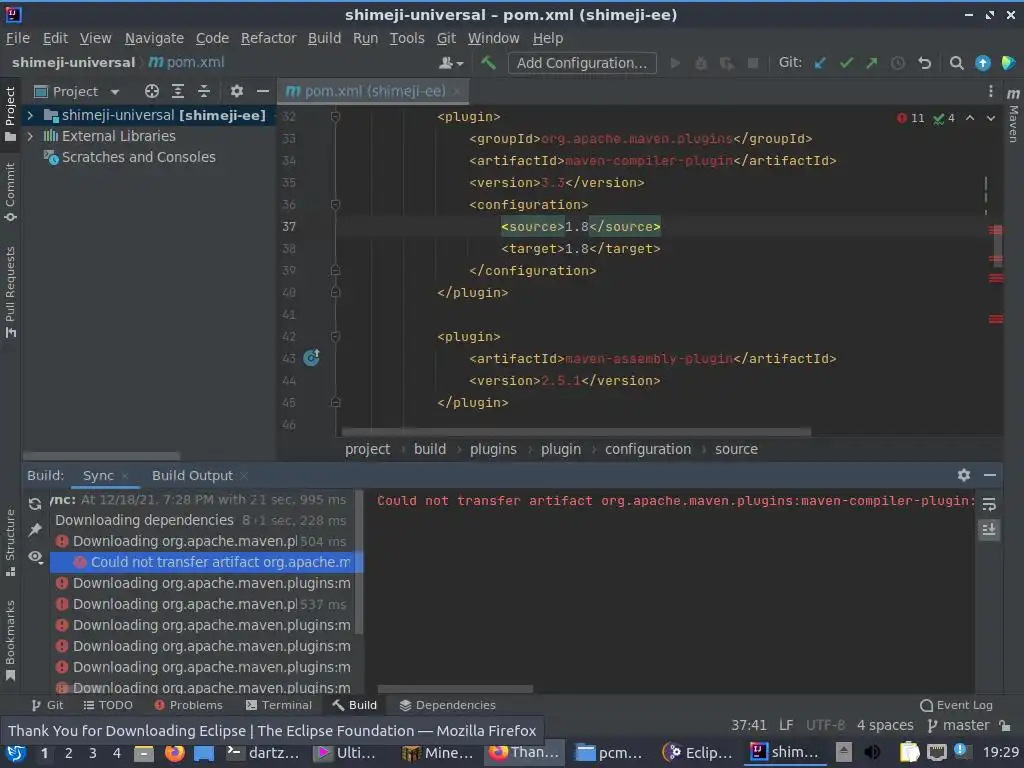The height and width of the screenshot is (768, 1024).
Task: Click the Build project hammer icon
Action: pos(488,63)
